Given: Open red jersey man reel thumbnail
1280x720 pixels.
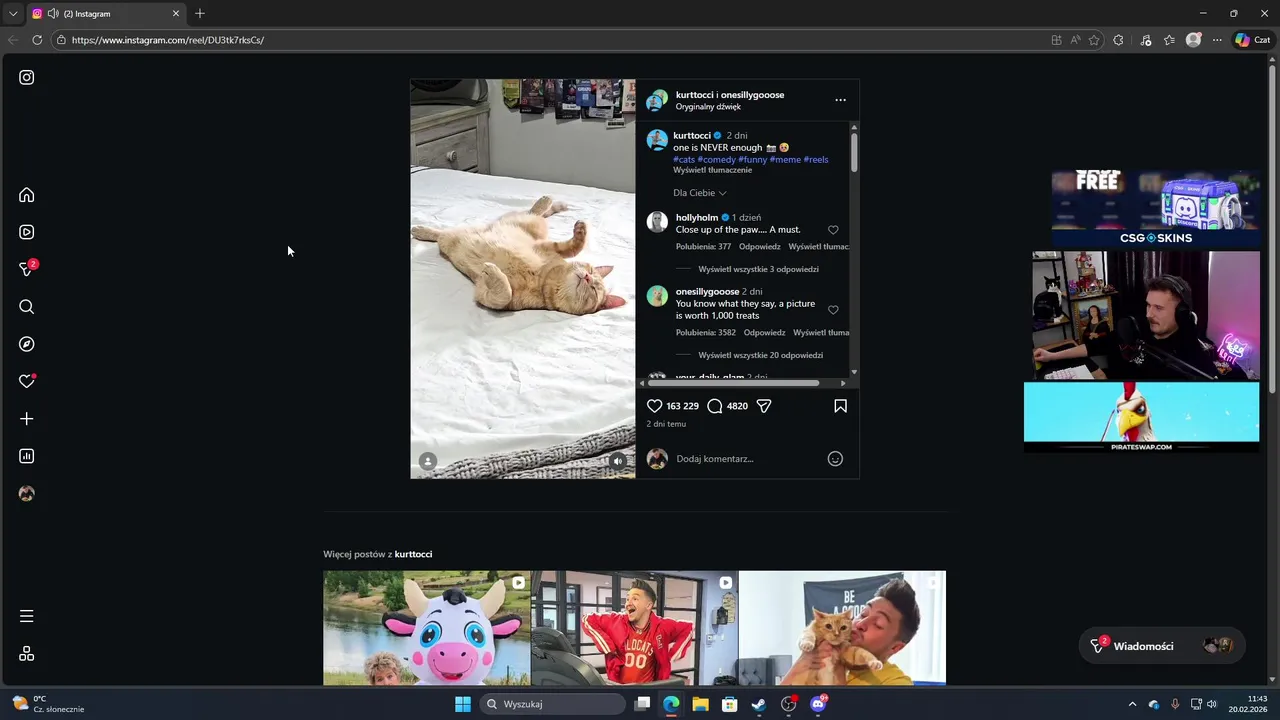Looking at the screenshot, I should click(635, 628).
